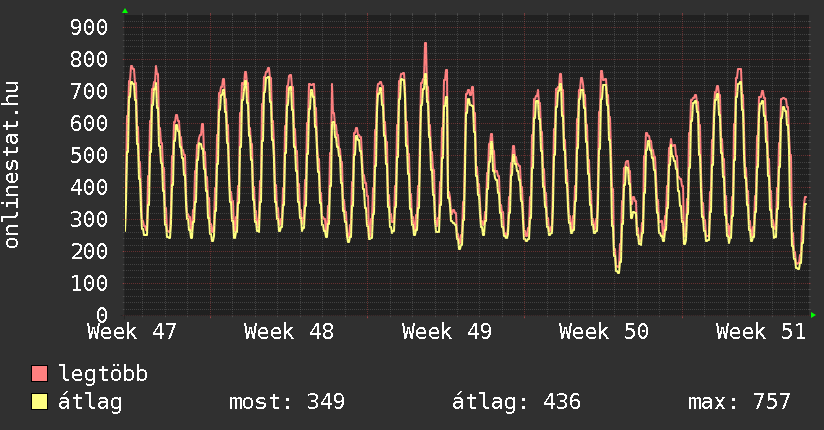Screen dimensions: 824x430
Task: Select the Week 51 axis label
Action: [x=760, y=331]
